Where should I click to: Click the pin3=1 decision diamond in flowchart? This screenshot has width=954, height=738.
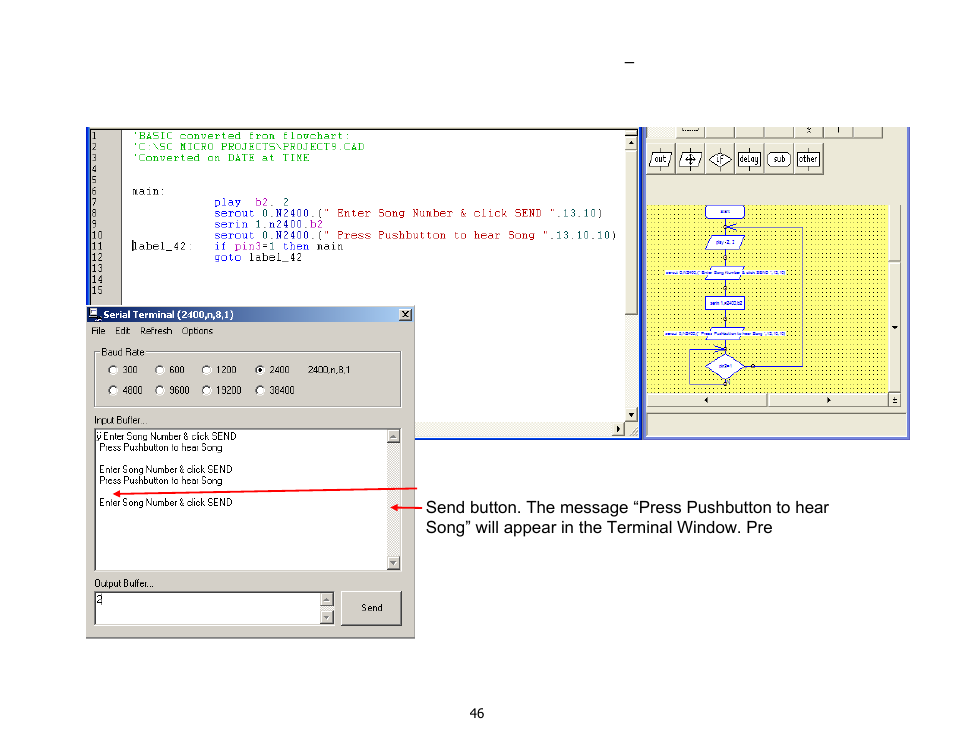click(x=725, y=366)
